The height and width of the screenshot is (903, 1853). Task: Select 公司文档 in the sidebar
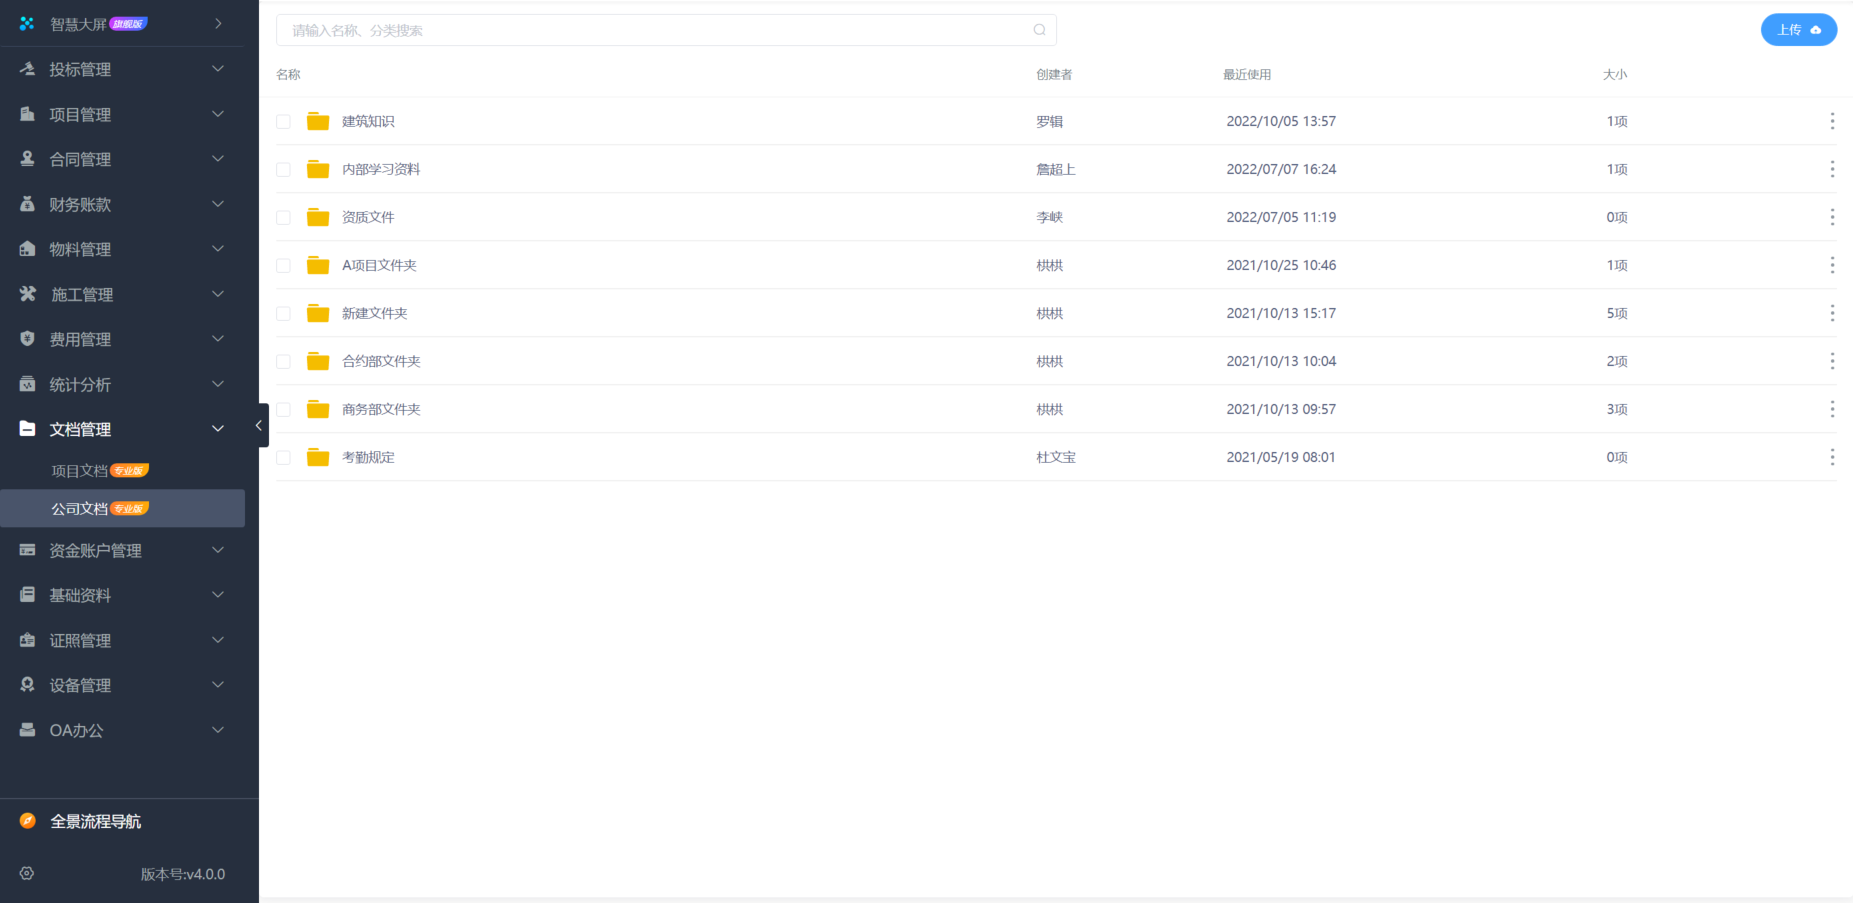[80, 509]
